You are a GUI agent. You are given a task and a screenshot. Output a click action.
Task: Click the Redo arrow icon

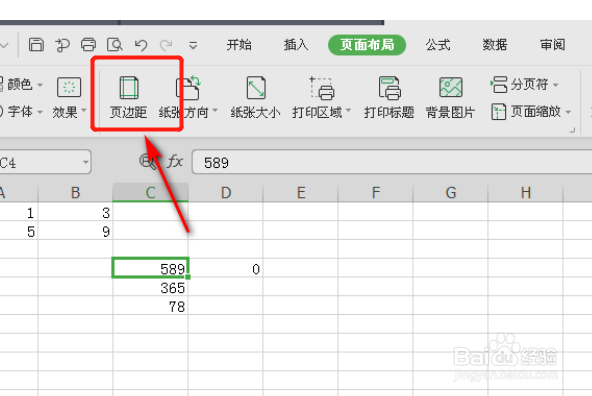[166, 45]
